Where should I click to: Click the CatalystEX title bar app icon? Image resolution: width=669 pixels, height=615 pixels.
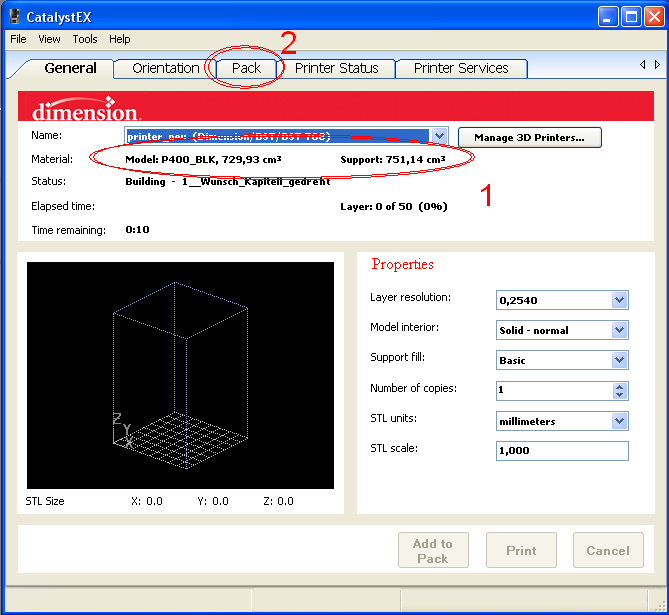[14, 16]
